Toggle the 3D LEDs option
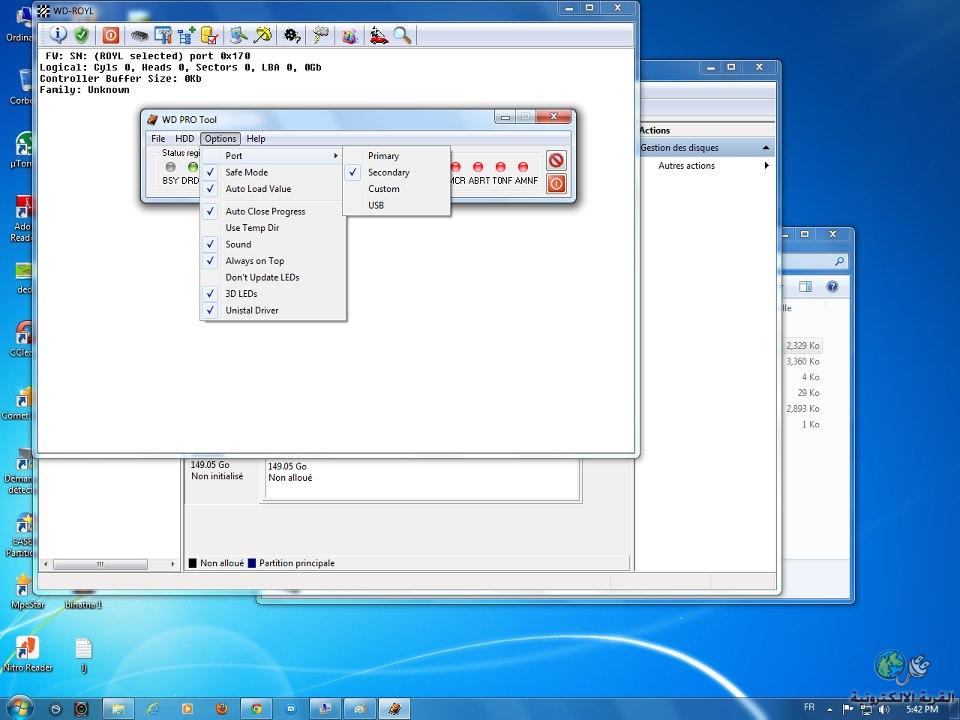 pos(273,294)
